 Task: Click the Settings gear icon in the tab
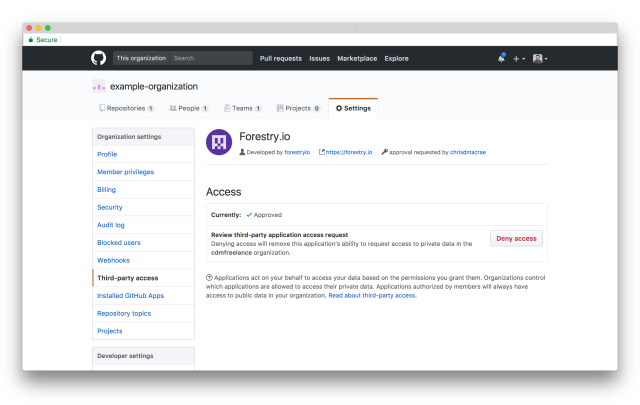coord(339,108)
